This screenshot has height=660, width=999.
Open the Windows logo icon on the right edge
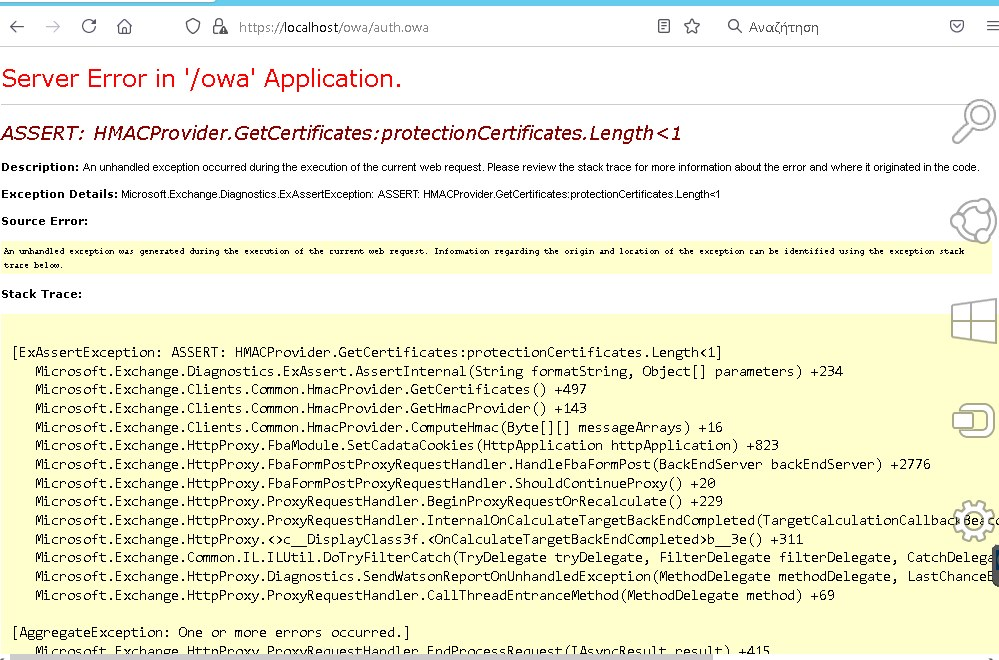pos(972,320)
